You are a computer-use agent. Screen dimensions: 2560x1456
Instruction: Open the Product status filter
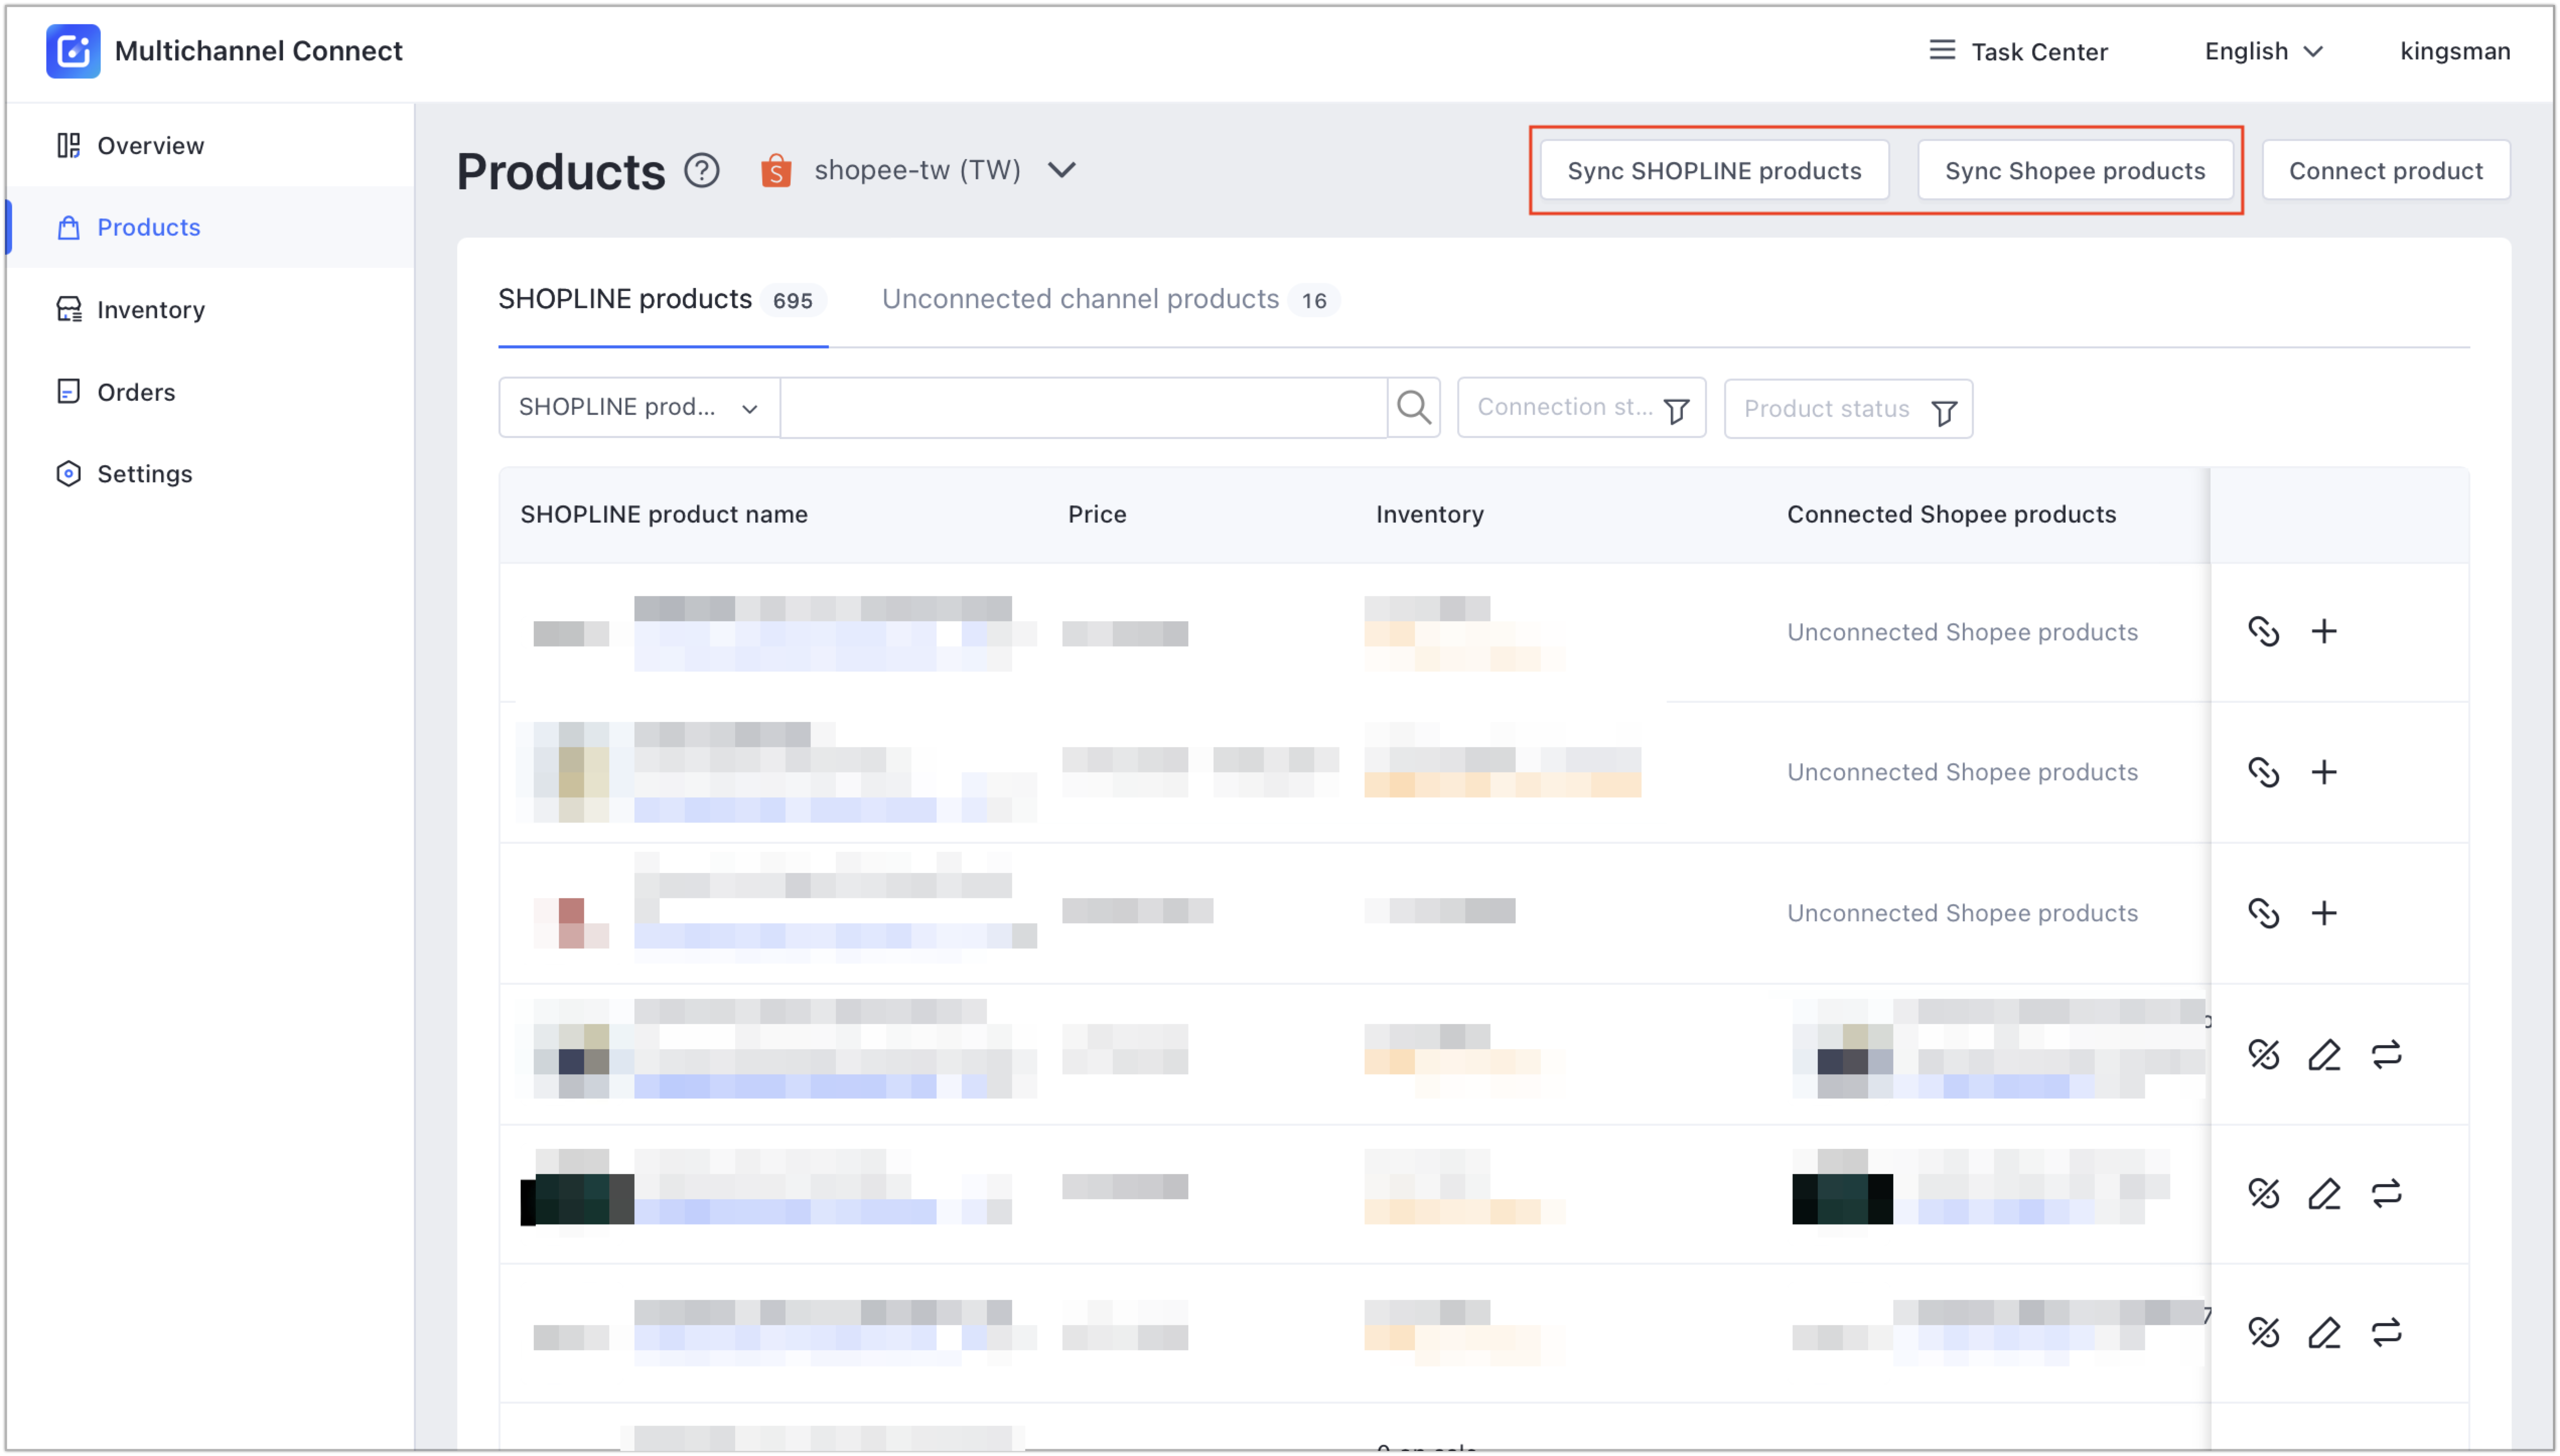click(x=1848, y=409)
